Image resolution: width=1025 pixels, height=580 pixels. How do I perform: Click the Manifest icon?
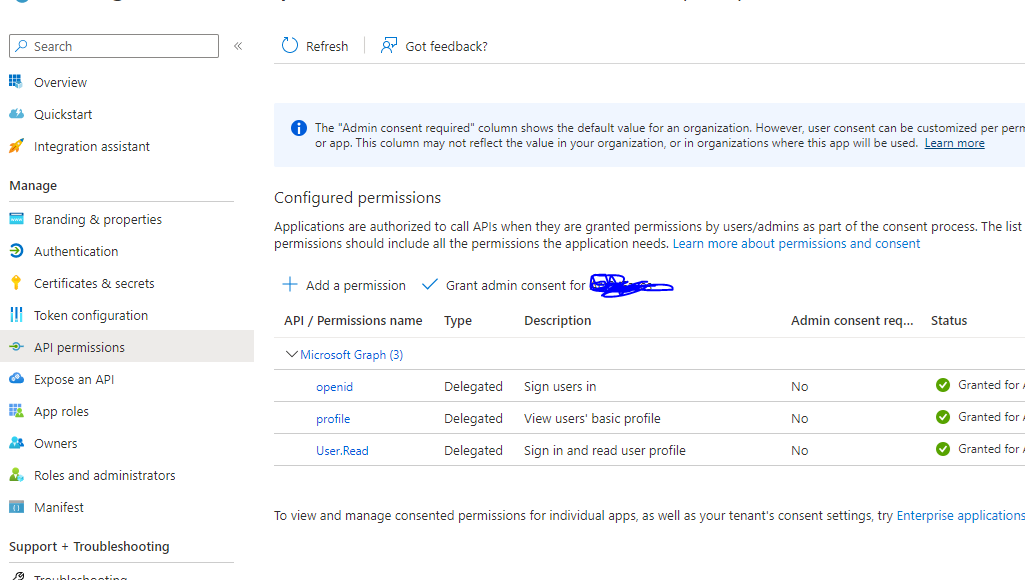coord(16,507)
